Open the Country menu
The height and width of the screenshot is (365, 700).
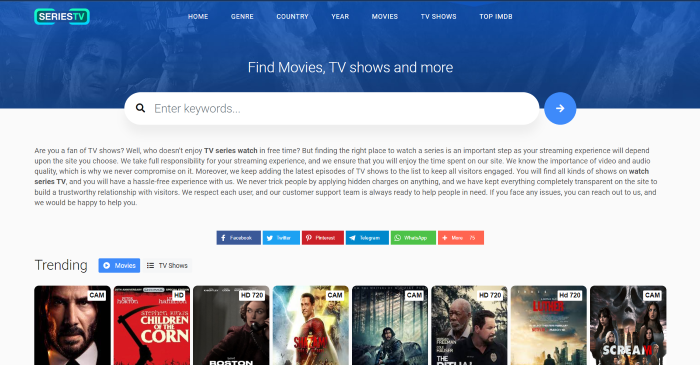292,17
